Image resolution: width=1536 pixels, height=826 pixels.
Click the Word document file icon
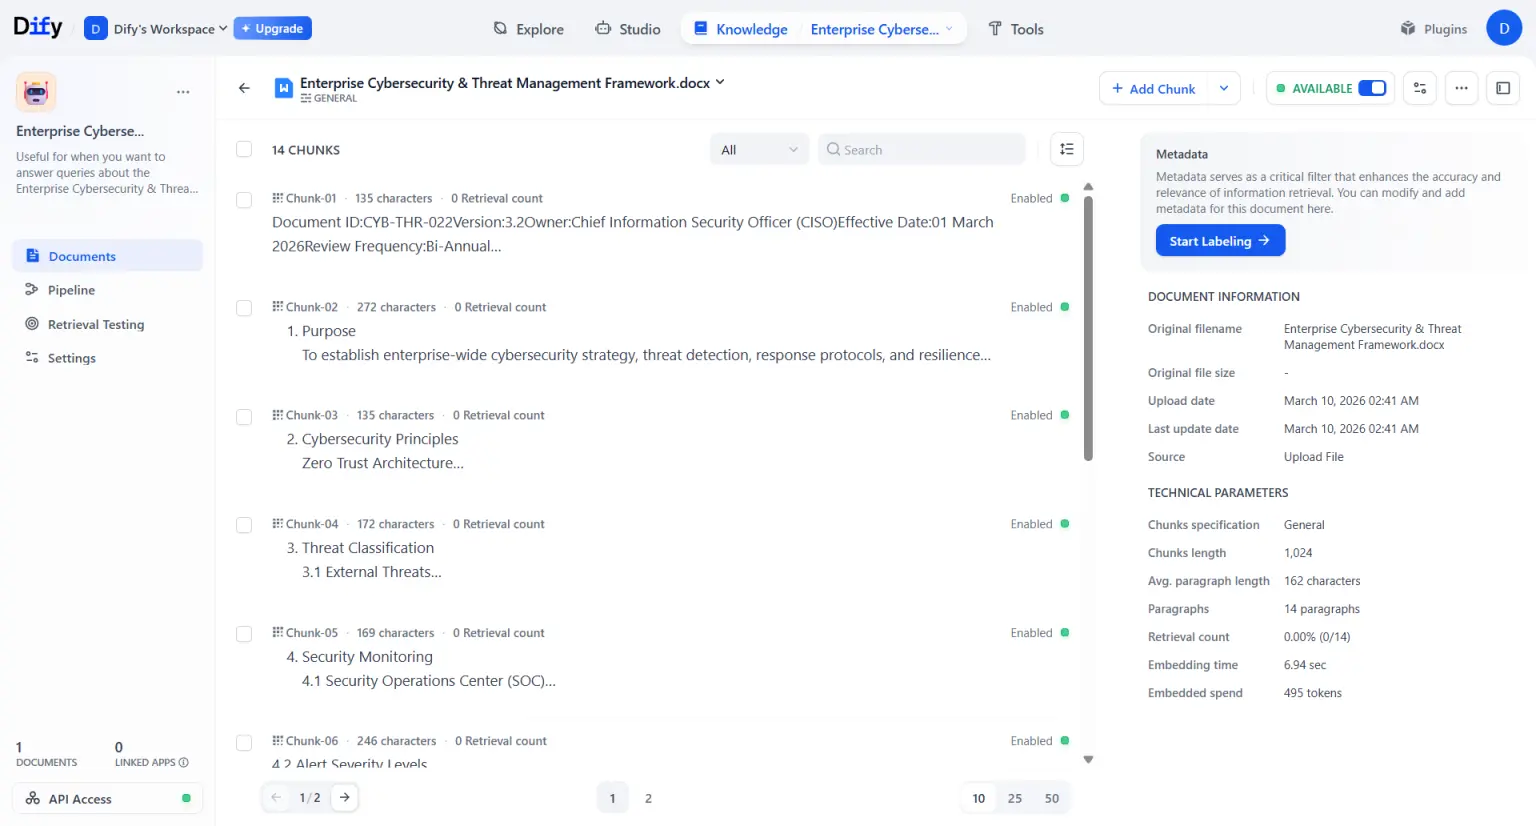pos(284,88)
